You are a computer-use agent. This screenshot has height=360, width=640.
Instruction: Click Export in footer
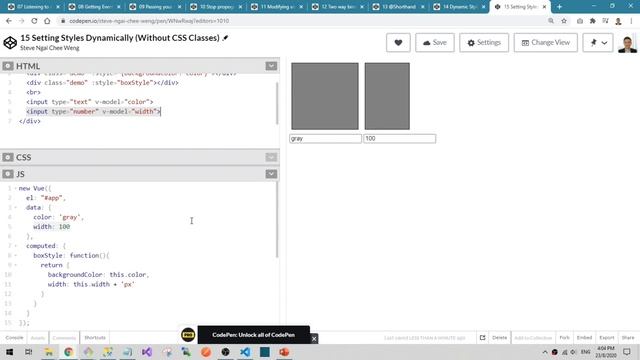point(607,338)
